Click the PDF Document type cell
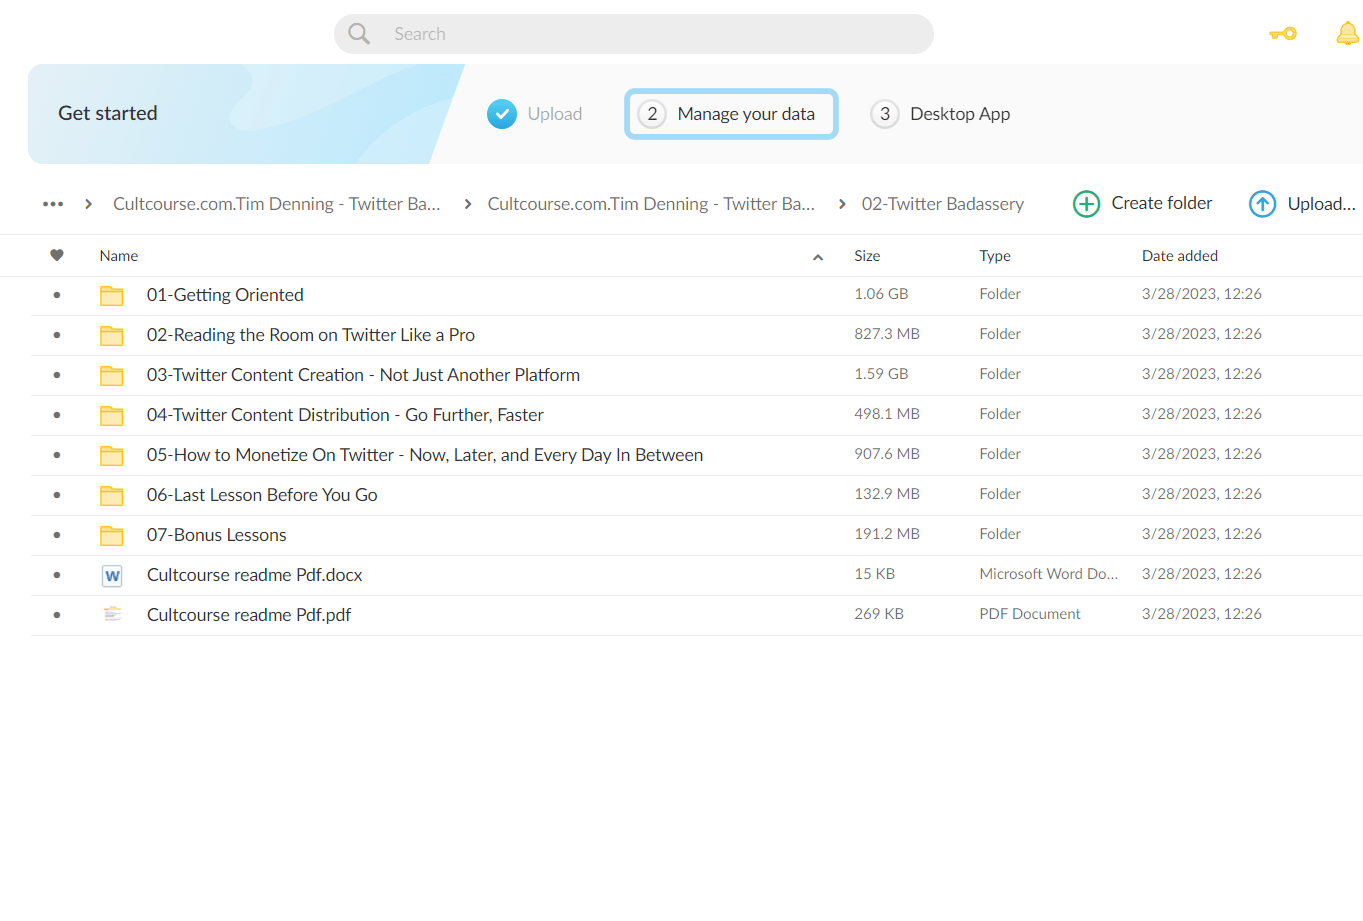The height and width of the screenshot is (921, 1363). tap(1030, 614)
